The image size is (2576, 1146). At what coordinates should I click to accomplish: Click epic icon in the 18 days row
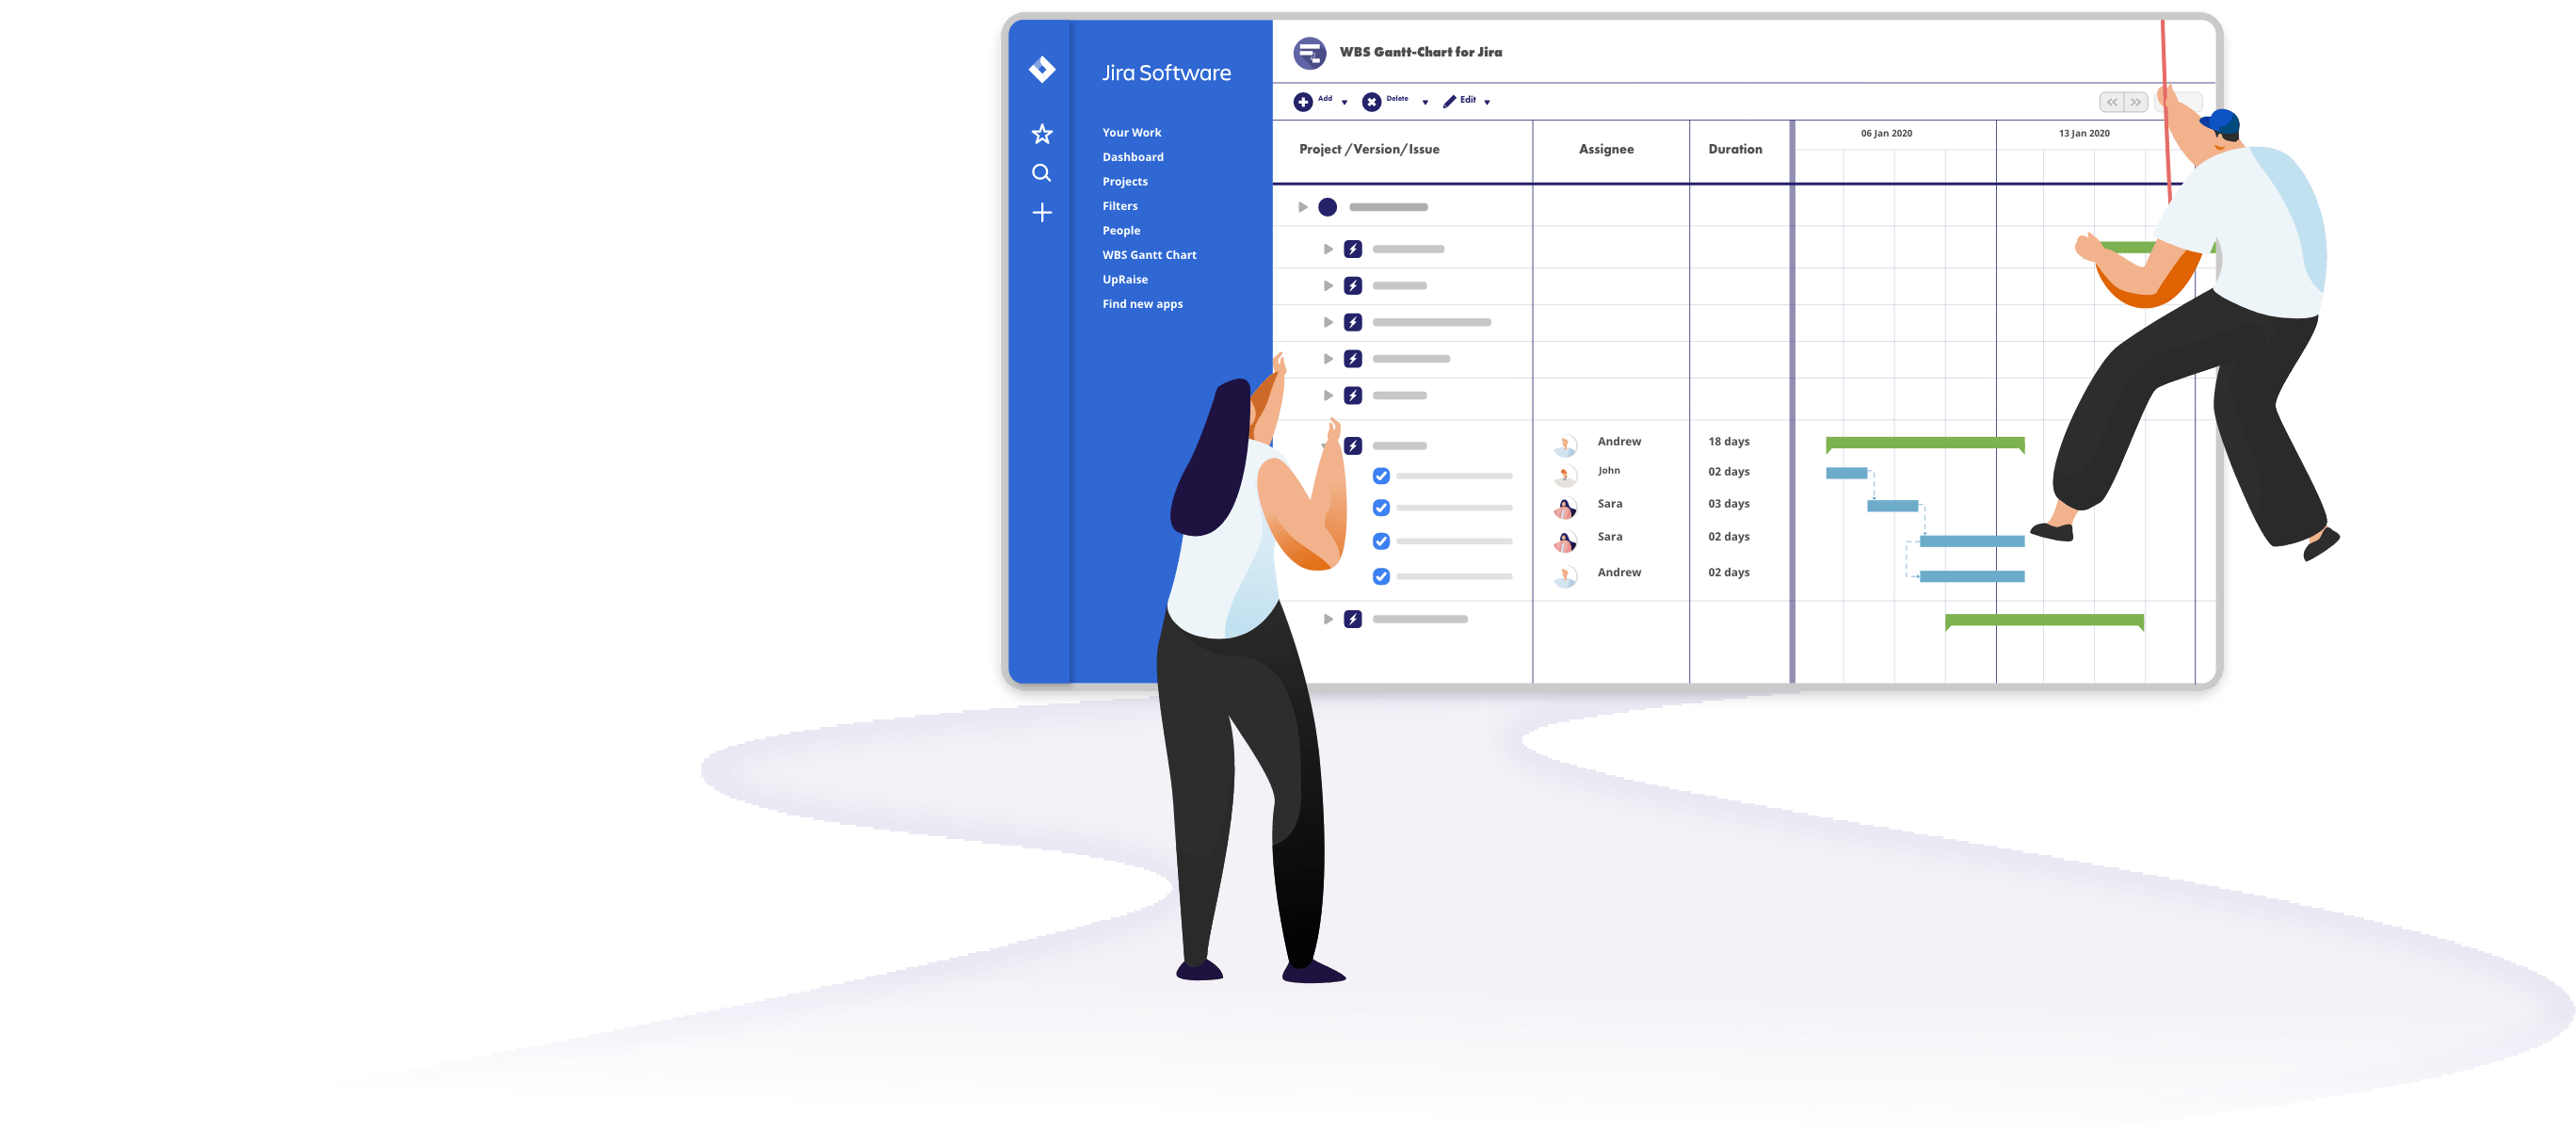pyautogui.click(x=1352, y=446)
